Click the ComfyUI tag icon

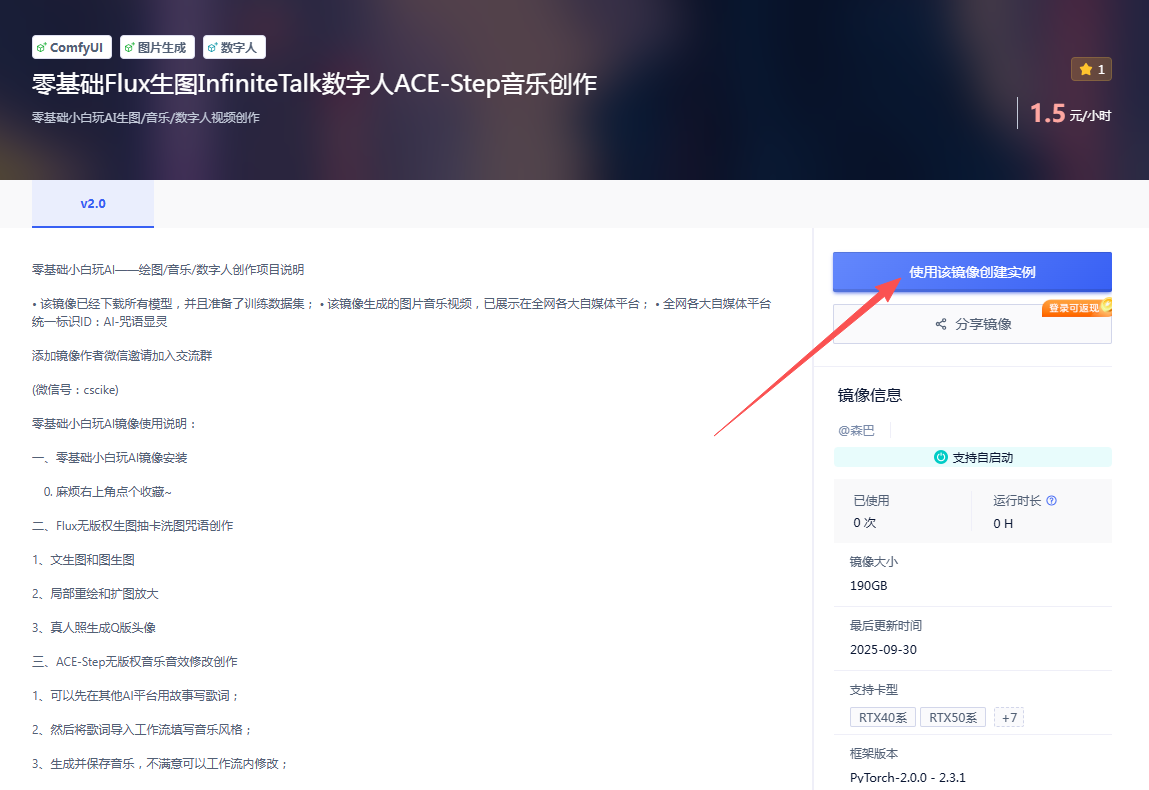[42, 48]
